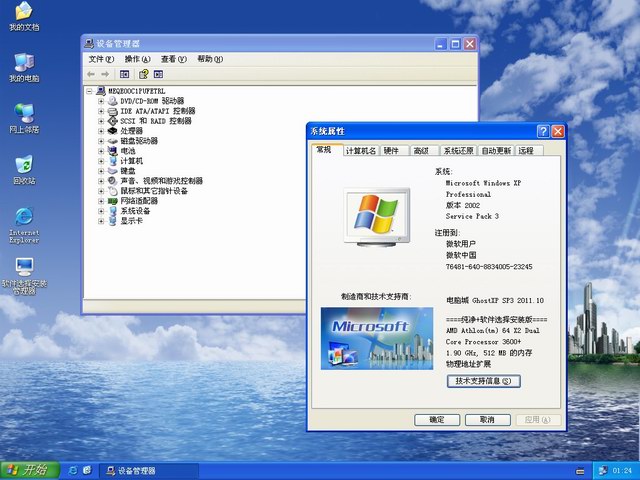Click the help ? button in 系统属性 title bar
640x480 pixels.
[x=543, y=131]
